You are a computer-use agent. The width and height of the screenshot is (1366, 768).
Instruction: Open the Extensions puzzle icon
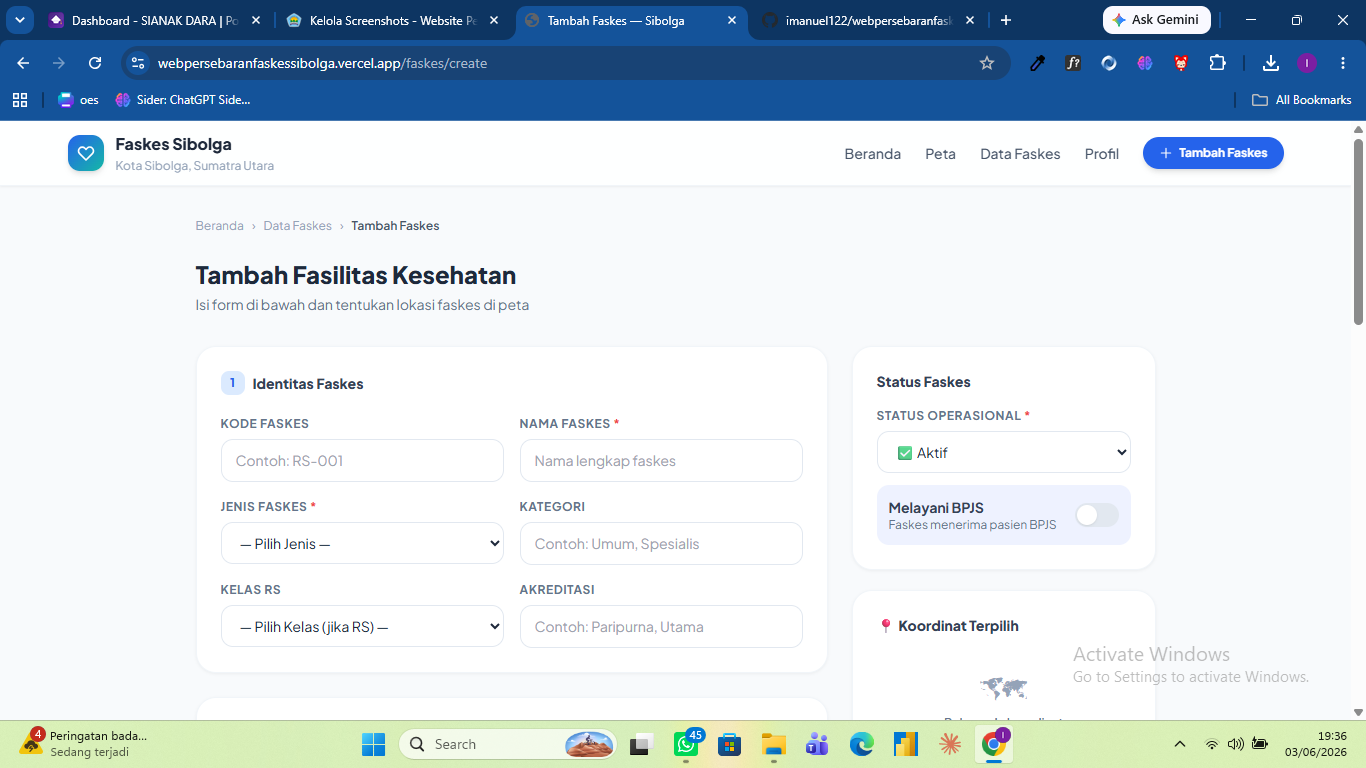[x=1217, y=63]
